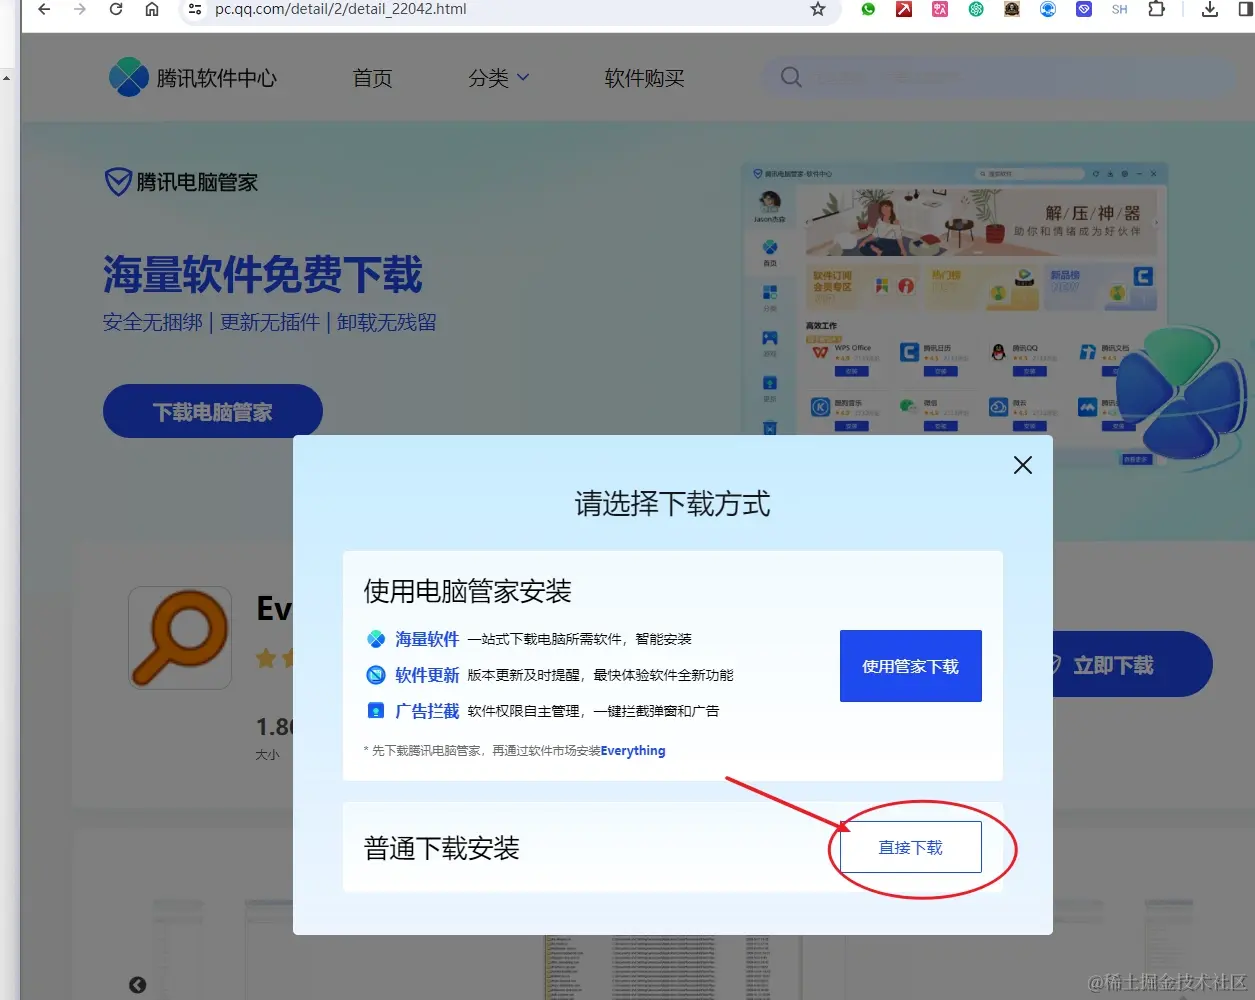The image size is (1255, 1000).
Task: Click the 软件更新 feature icon
Action: [x=376, y=675]
